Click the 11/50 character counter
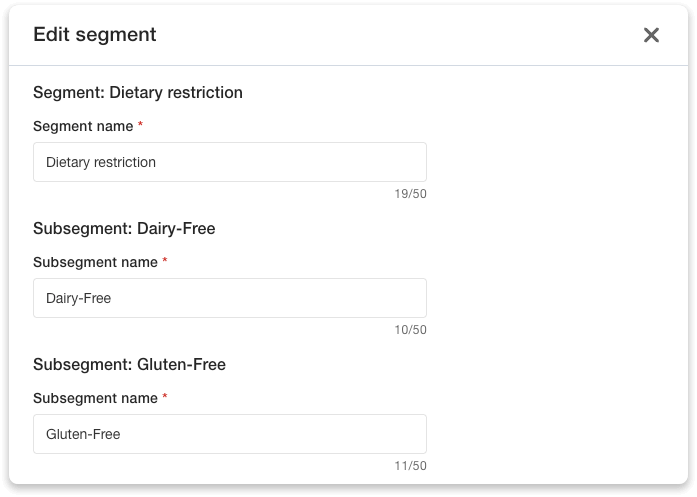The width and height of the screenshot is (697, 497). pyautogui.click(x=410, y=466)
